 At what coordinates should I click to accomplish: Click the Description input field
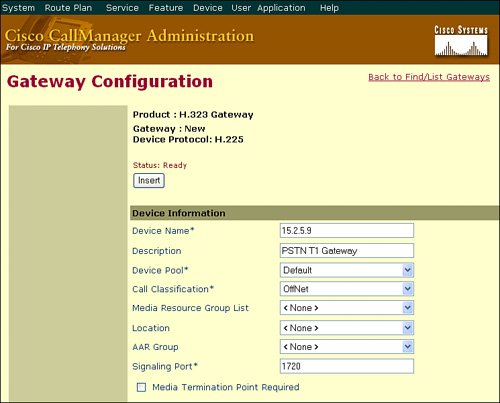tap(347, 251)
